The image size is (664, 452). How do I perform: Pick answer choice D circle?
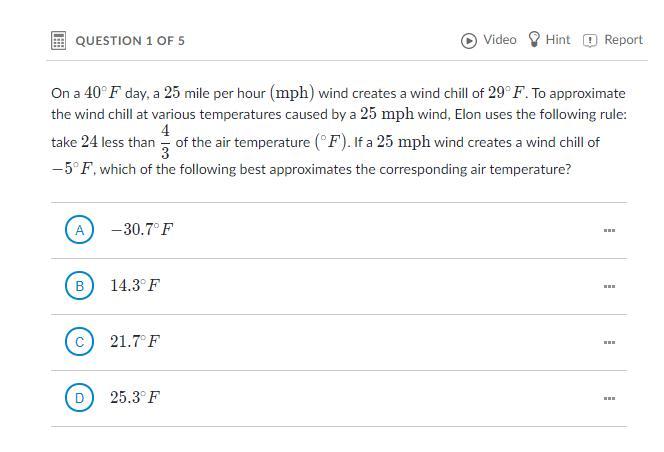79,398
